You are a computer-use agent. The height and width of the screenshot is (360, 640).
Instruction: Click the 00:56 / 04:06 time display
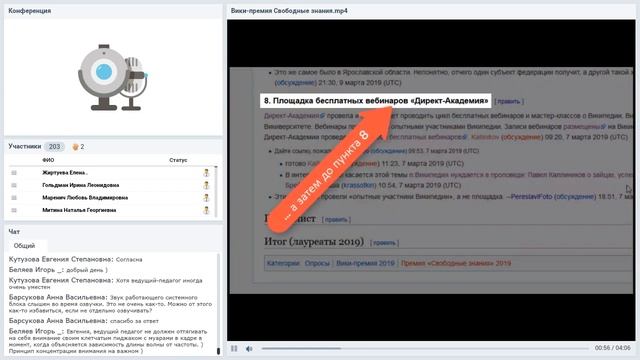point(612,348)
